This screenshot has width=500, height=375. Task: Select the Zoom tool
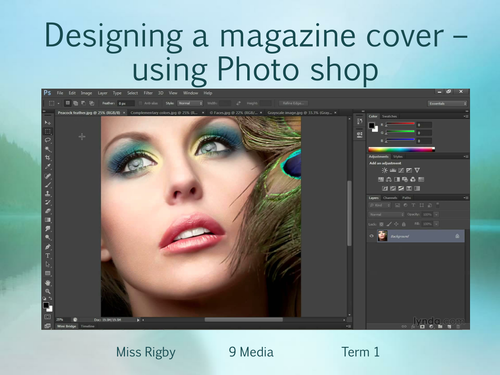tap(48, 291)
